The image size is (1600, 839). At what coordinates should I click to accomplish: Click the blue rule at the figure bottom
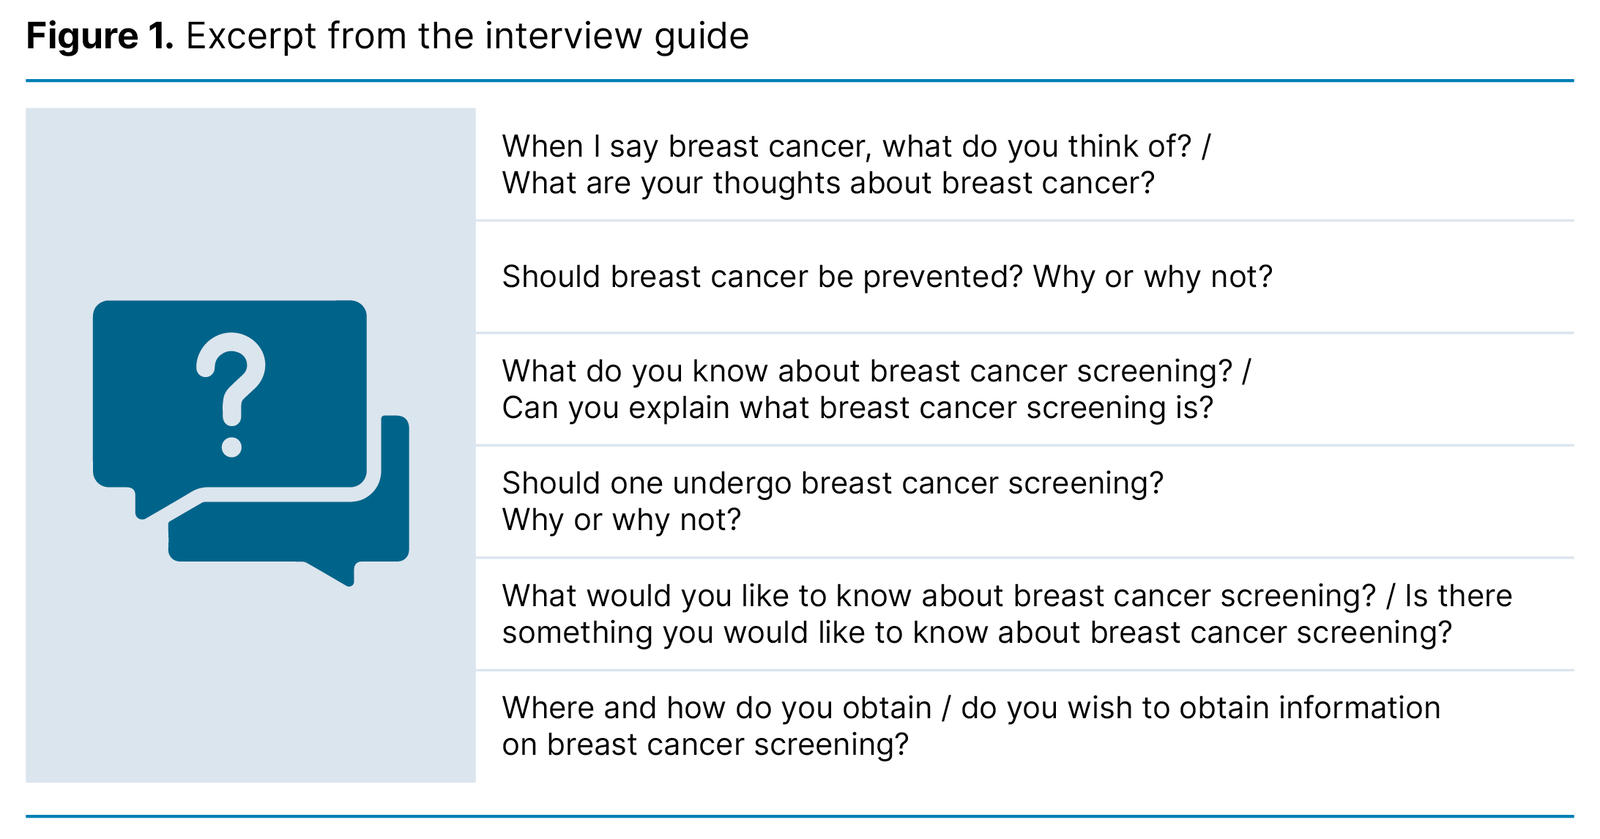tap(800, 817)
